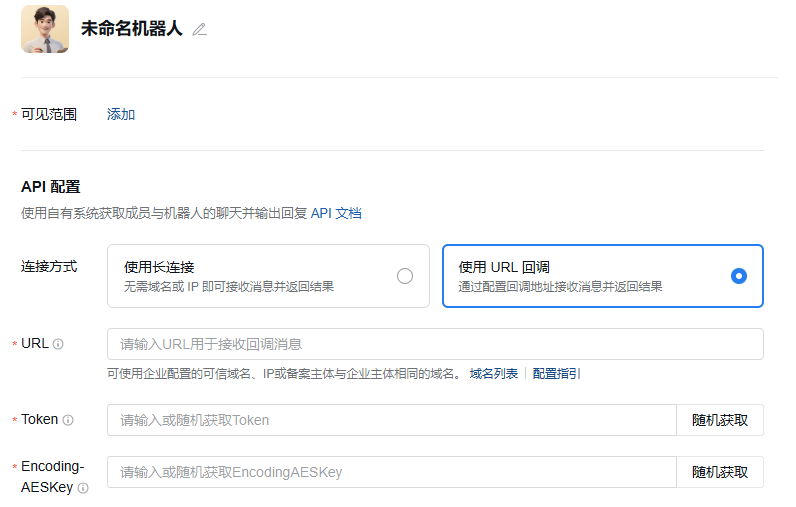Click 随机获取 button for EncodingAESKey
This screenshot has height=507, width=796.
click(x=719, y=472)
